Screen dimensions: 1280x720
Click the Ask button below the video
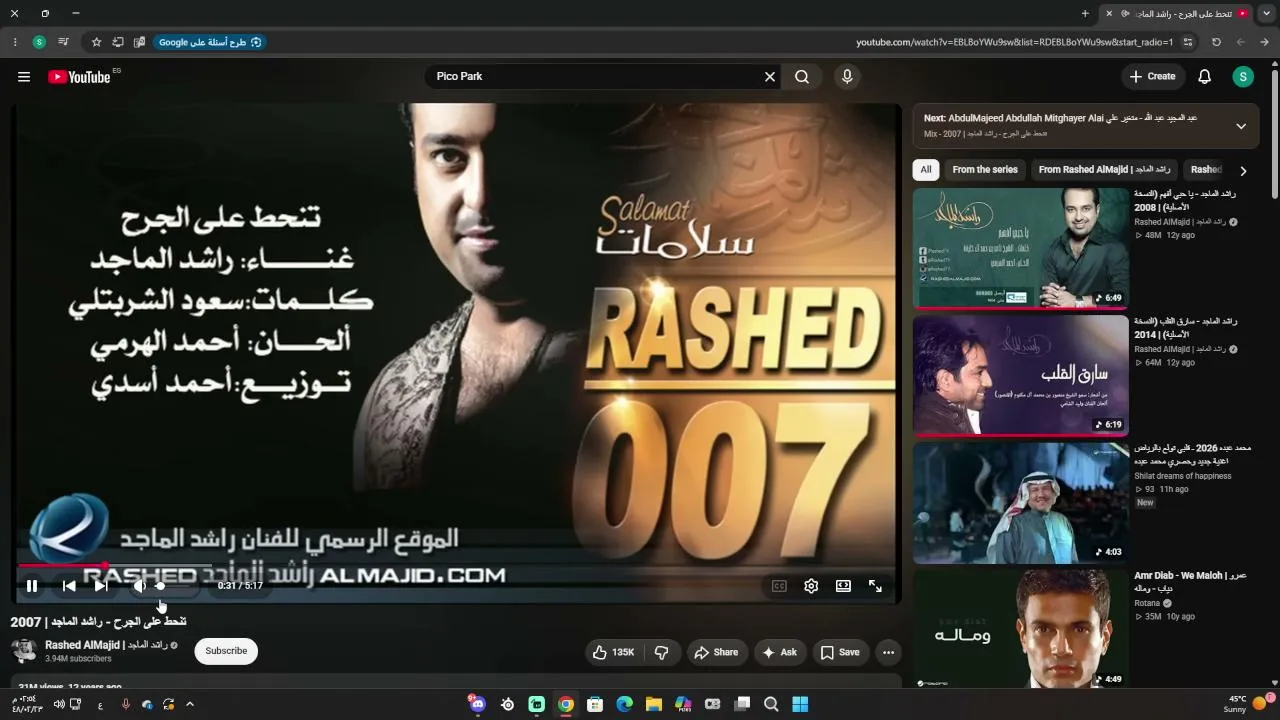[x=779, y=652]
